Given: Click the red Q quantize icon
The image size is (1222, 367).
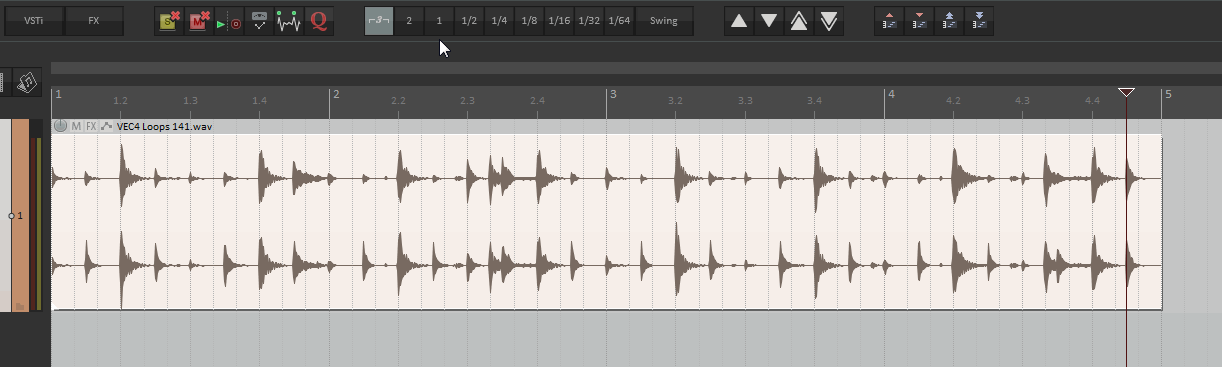Looking at the screenshot, I should click(319, 21).
